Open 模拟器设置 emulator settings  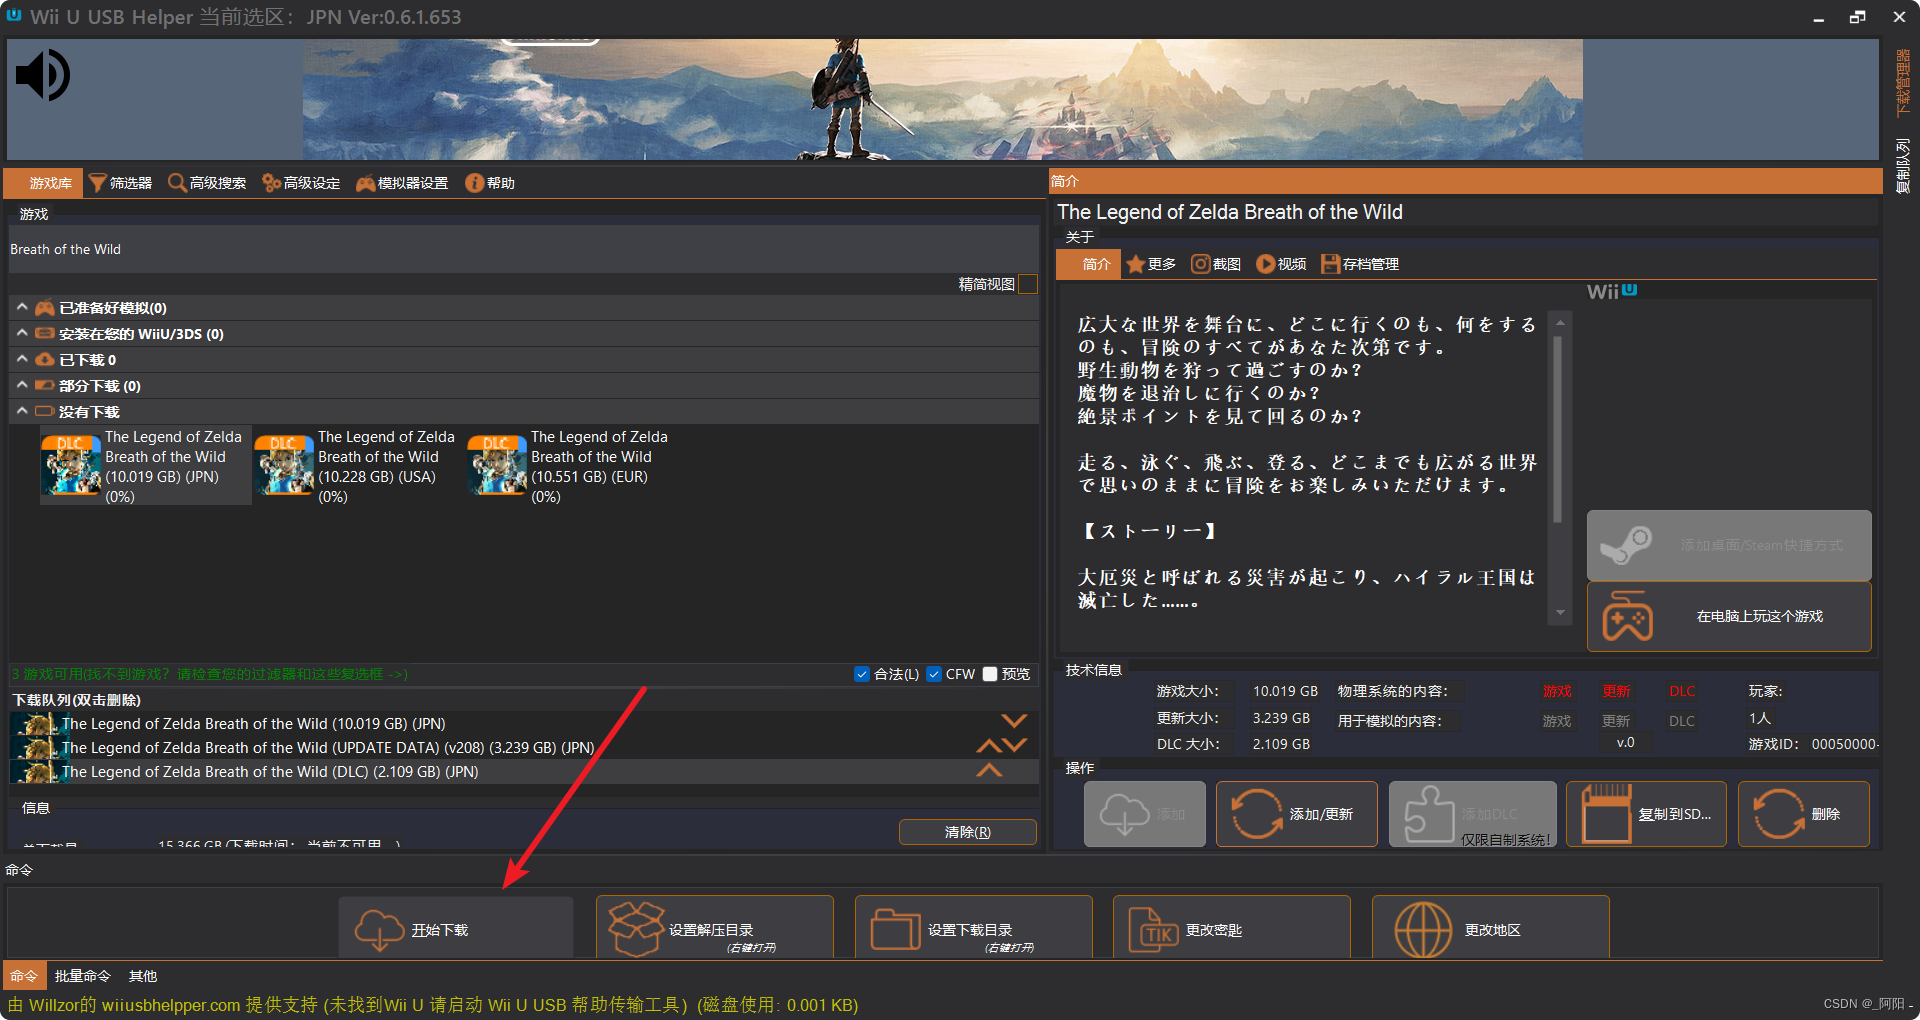click(402, 183)
